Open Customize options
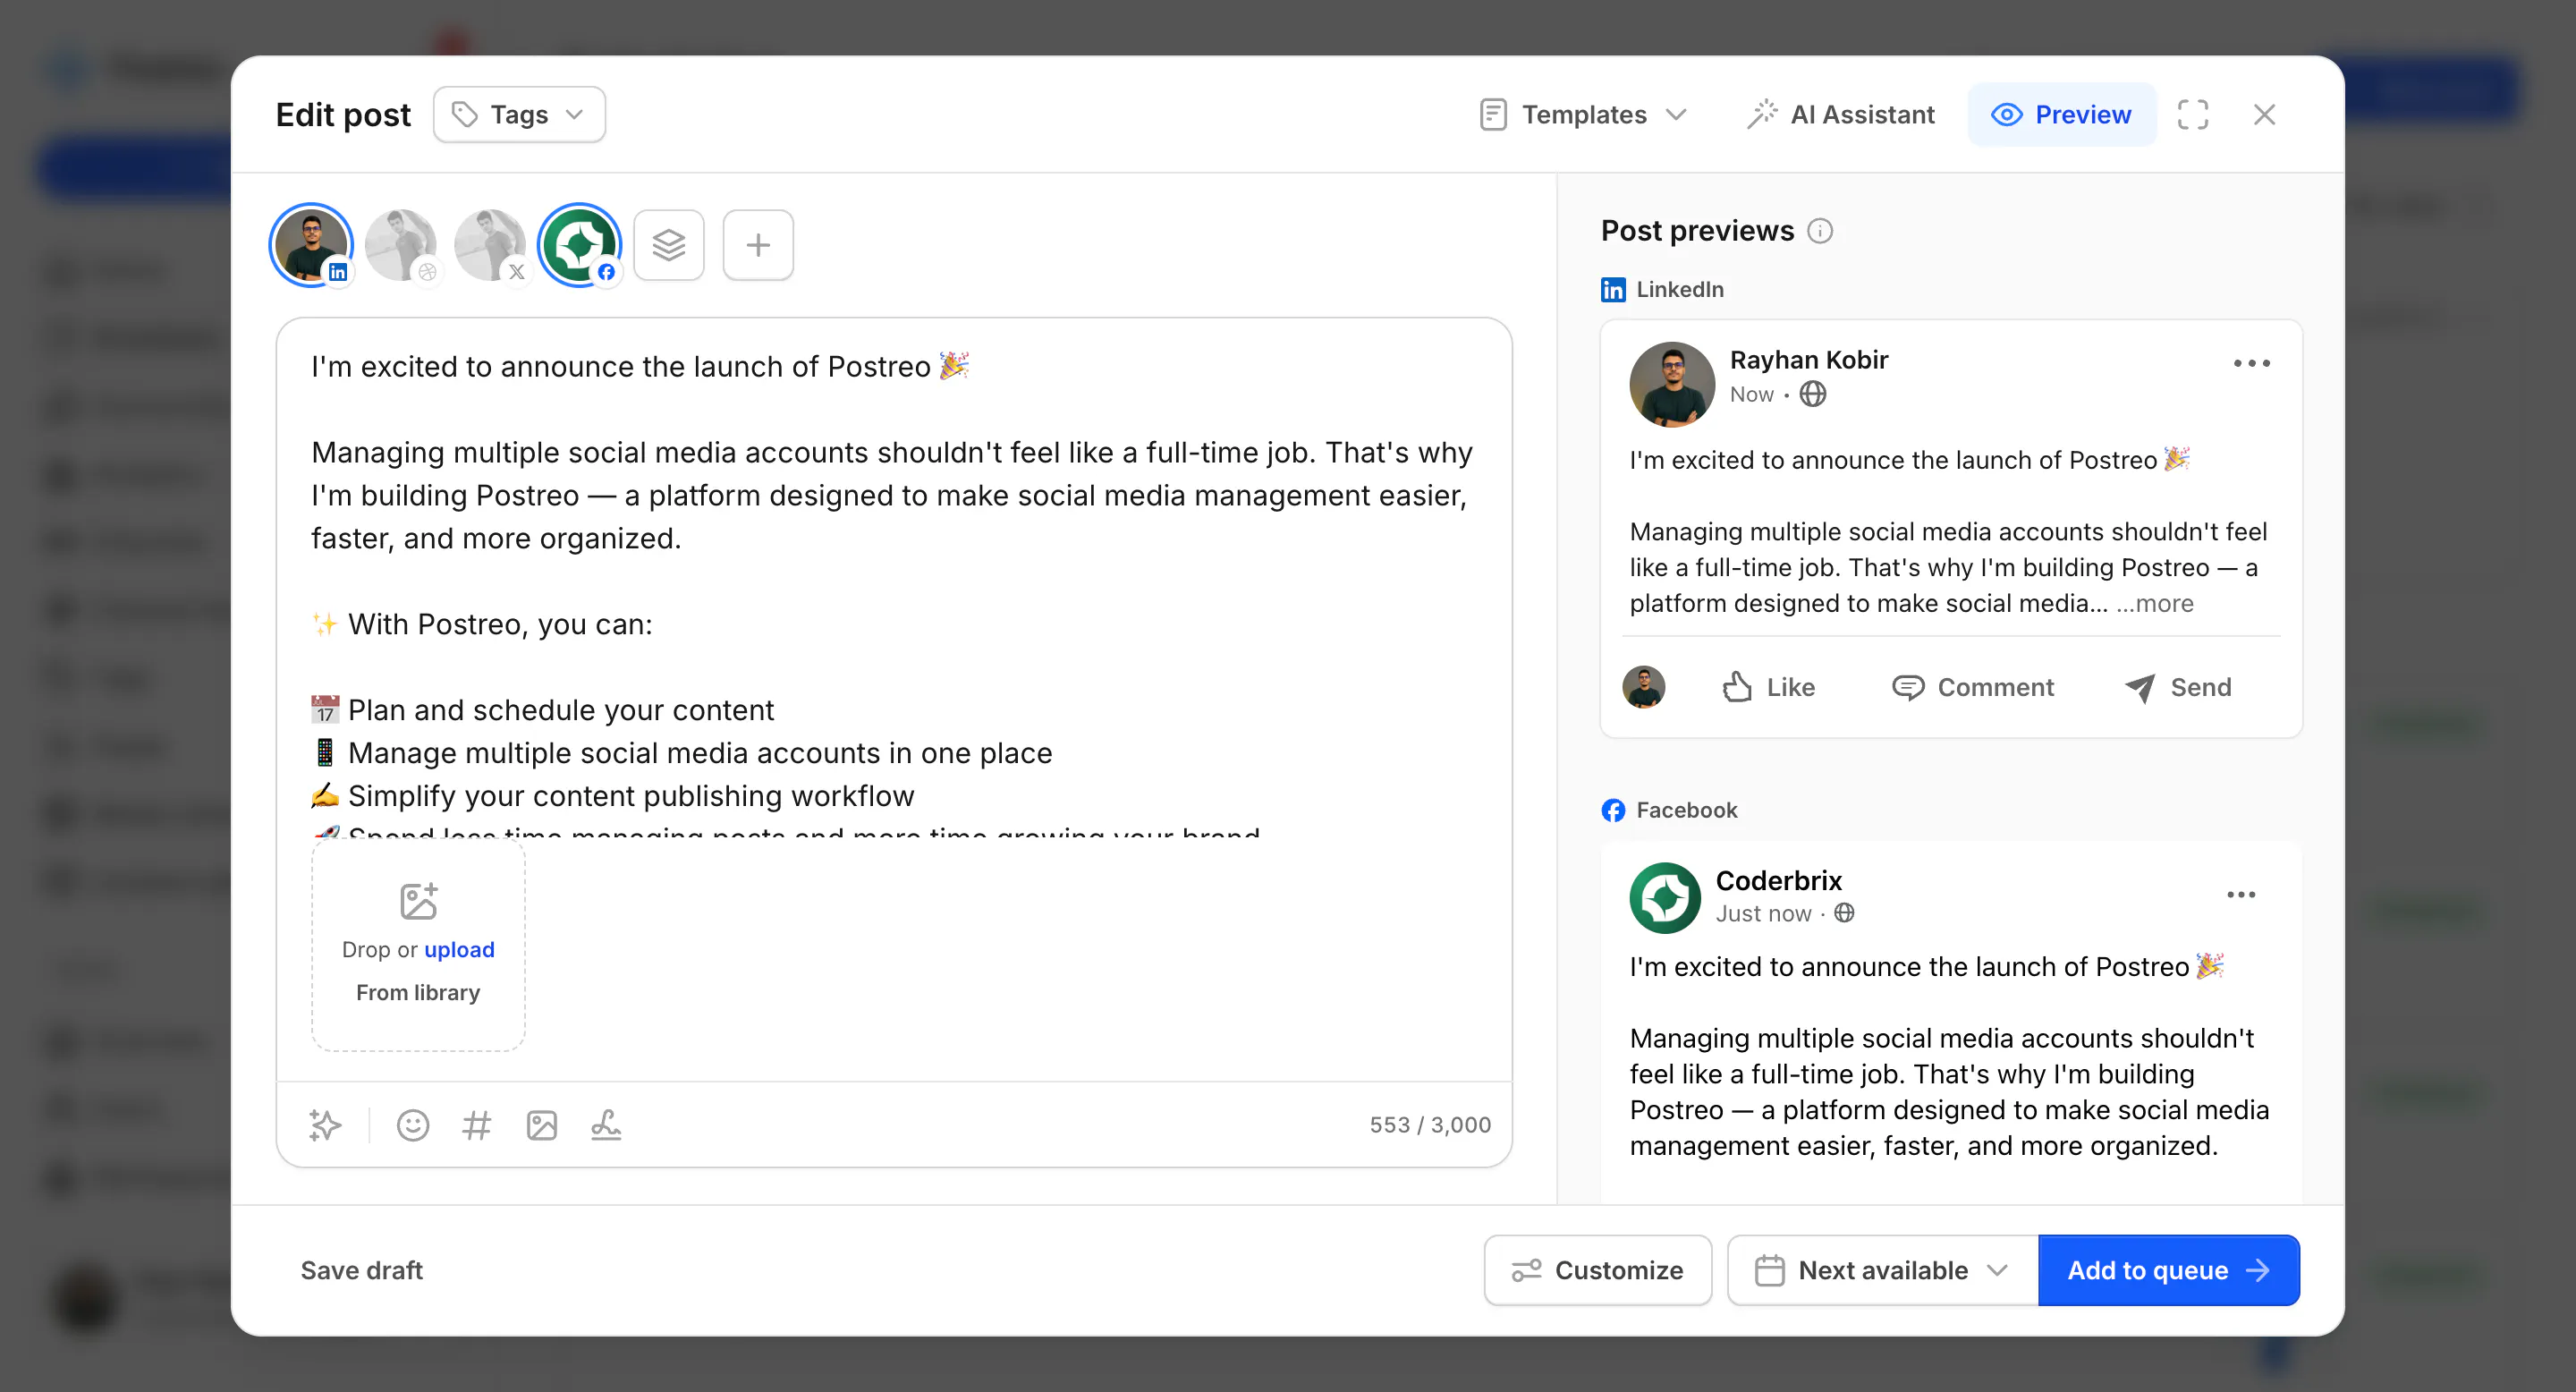 (x=1597, y=1270)
